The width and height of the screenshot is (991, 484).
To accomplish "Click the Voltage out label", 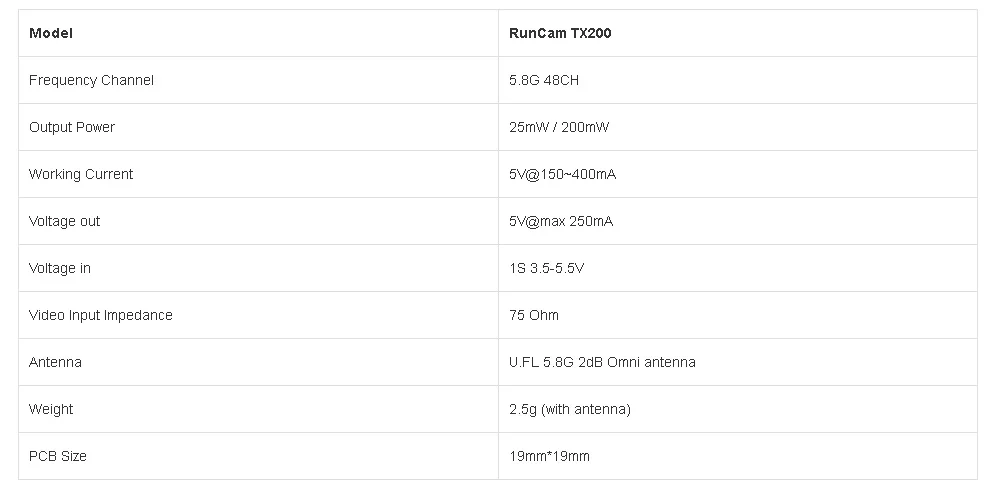I will (x=64, y=221).
